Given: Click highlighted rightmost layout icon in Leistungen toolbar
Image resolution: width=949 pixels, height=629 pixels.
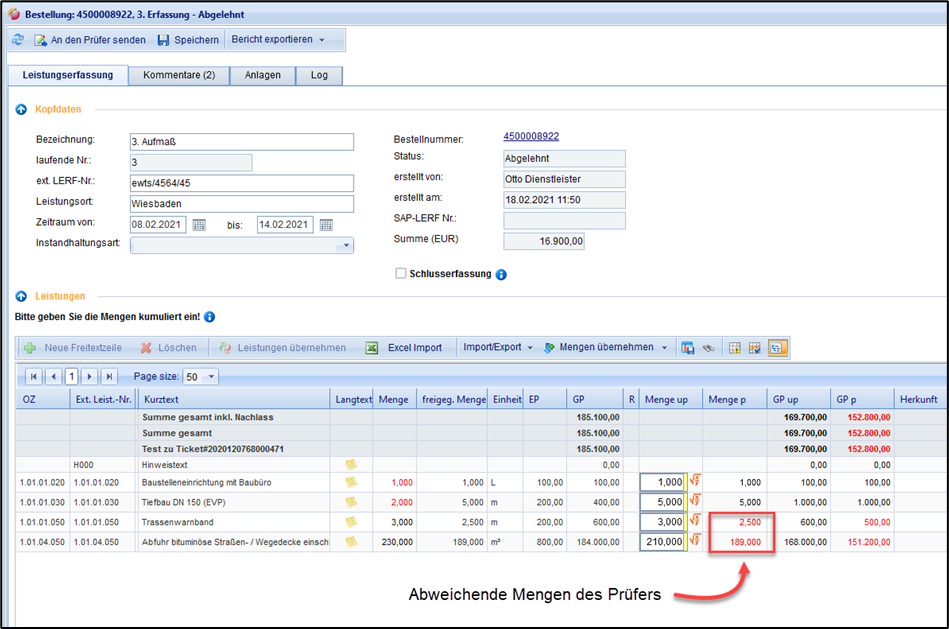Looking at the screenshot, I should [x=777, y=348].
